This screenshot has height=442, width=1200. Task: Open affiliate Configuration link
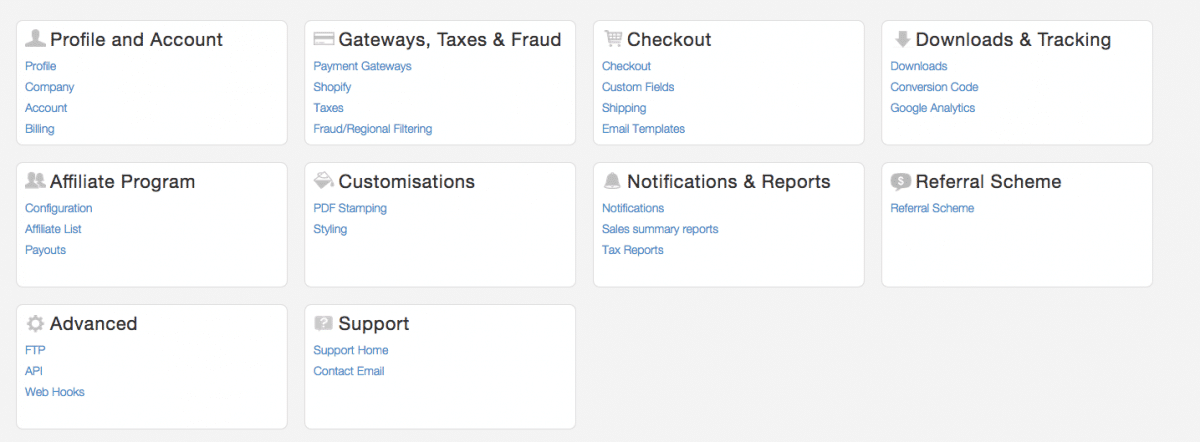[58, 208]
